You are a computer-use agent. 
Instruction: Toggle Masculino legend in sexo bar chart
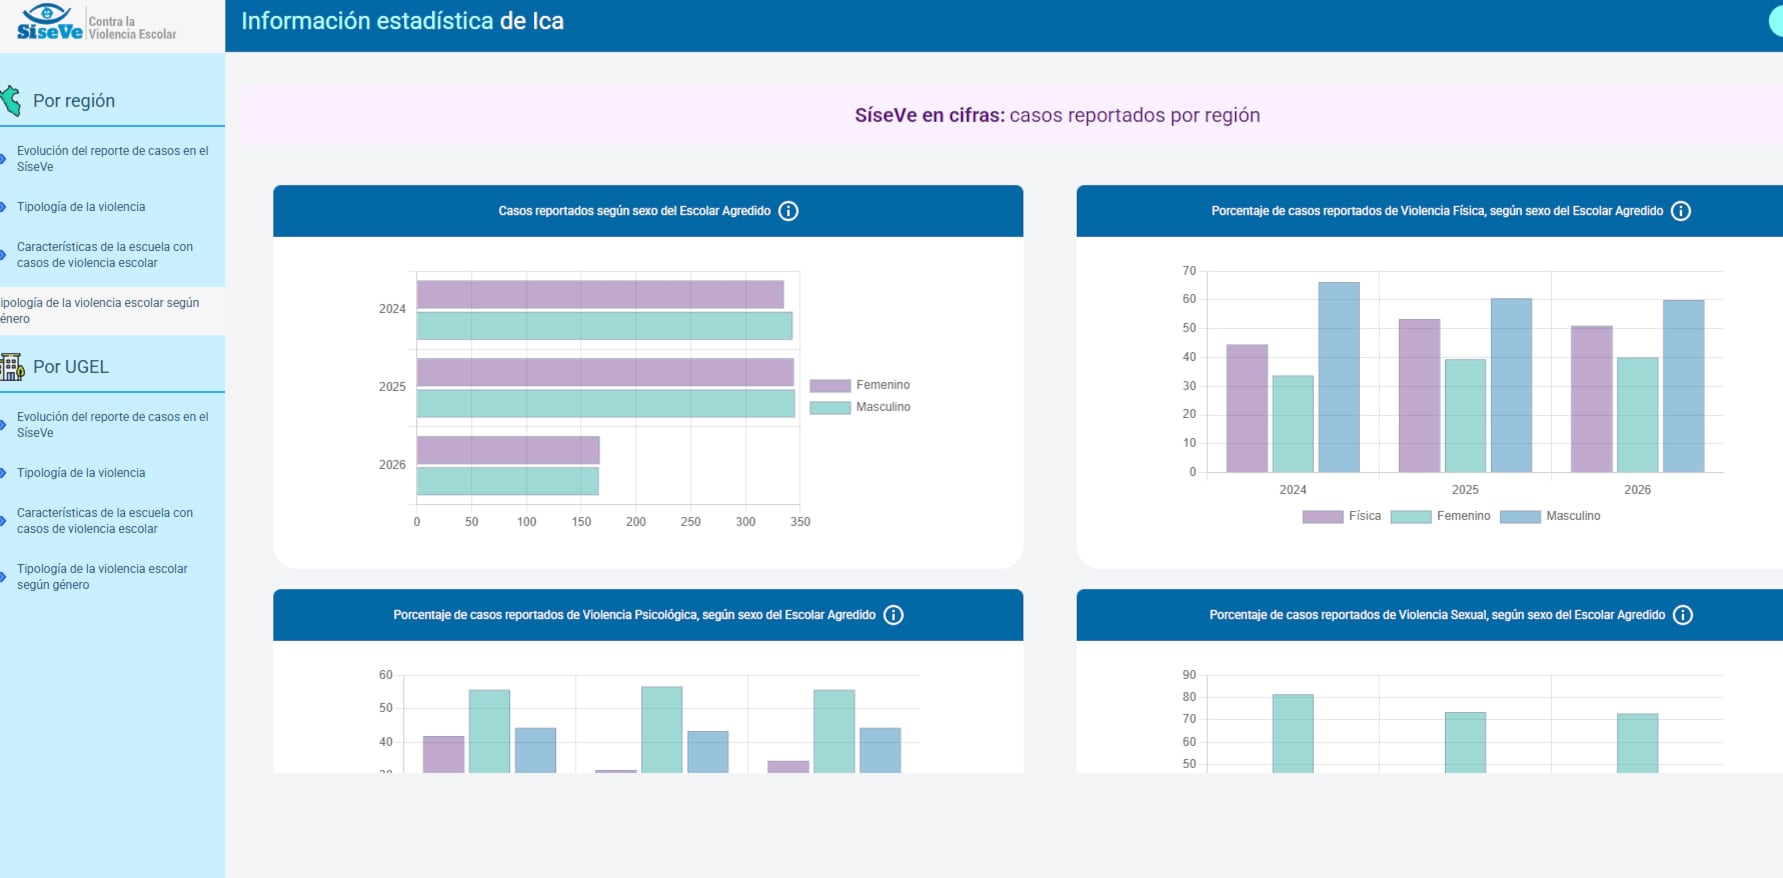[x=860, y=407]
